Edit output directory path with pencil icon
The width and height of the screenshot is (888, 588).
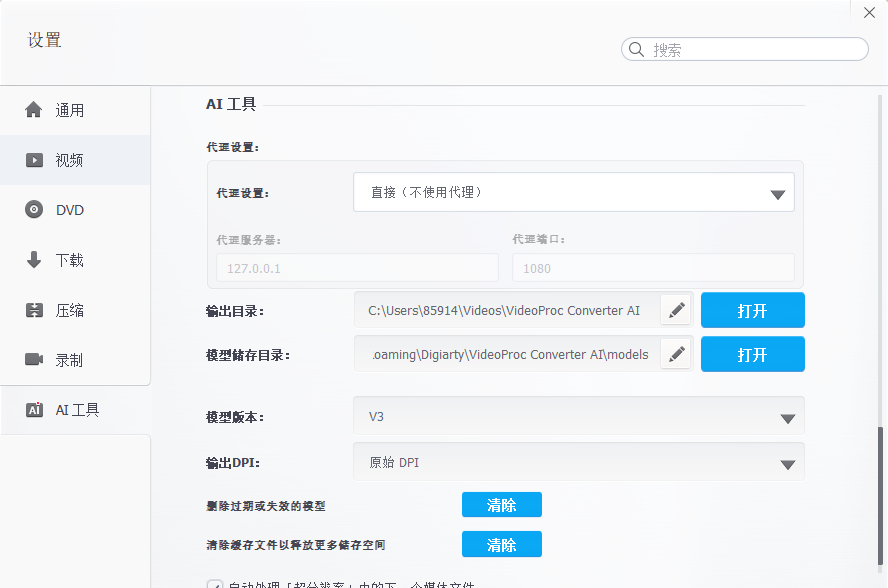676,310
